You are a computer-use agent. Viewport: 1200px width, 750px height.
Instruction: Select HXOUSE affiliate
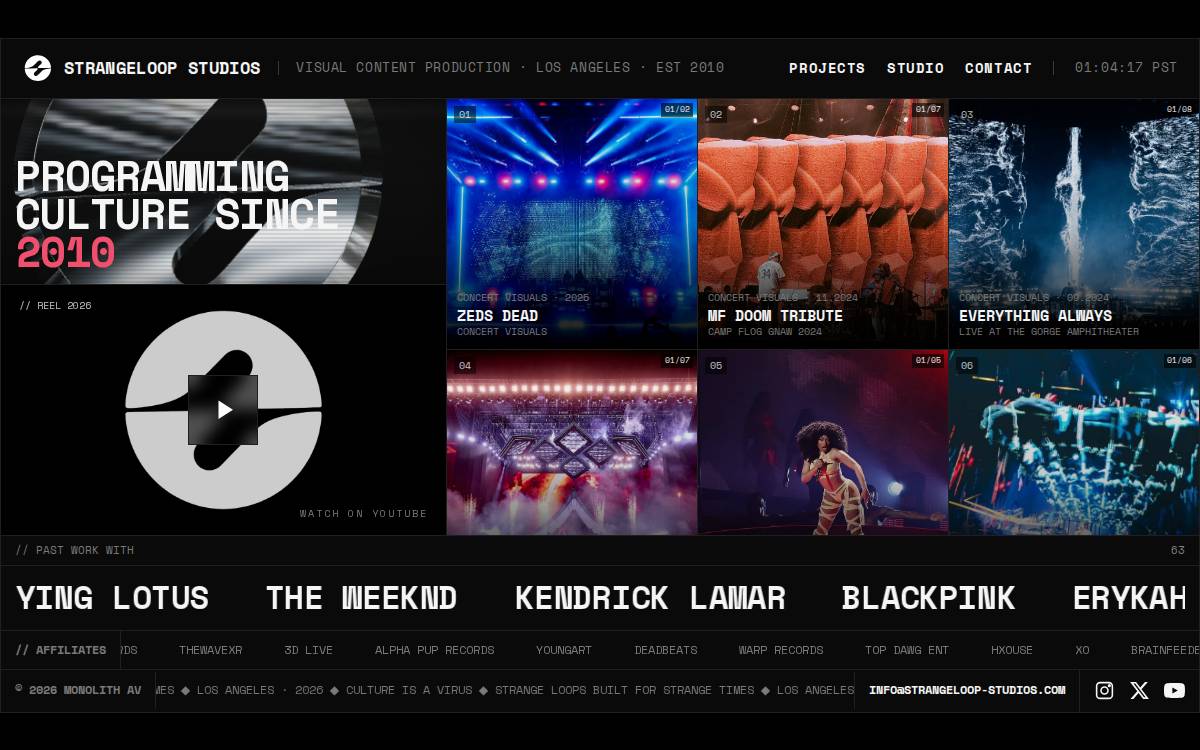pyautogui.click(x=1012, y=650)
